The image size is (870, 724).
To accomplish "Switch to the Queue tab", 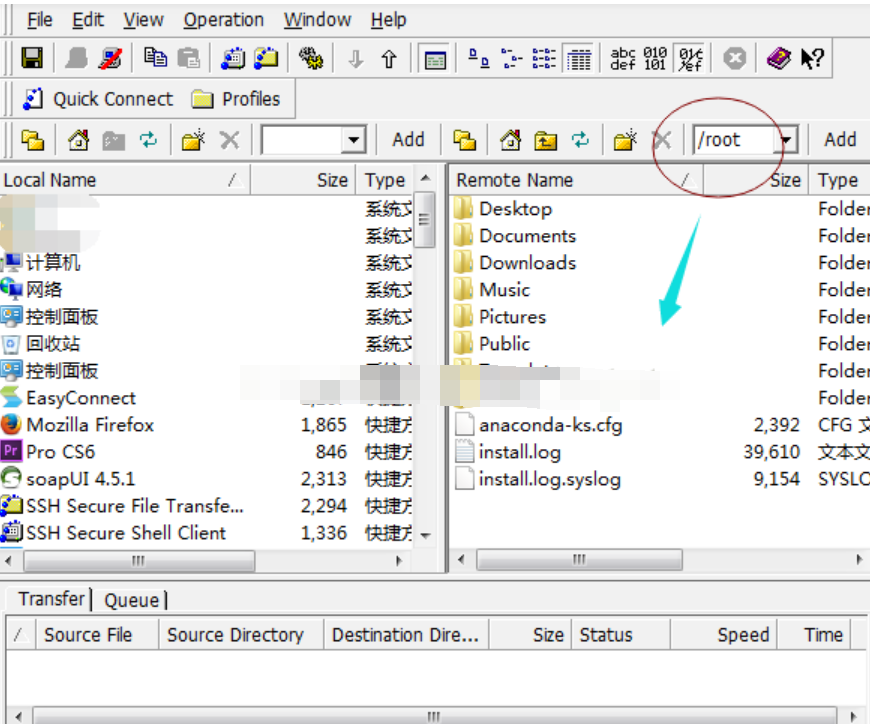I will pos(132,600).
